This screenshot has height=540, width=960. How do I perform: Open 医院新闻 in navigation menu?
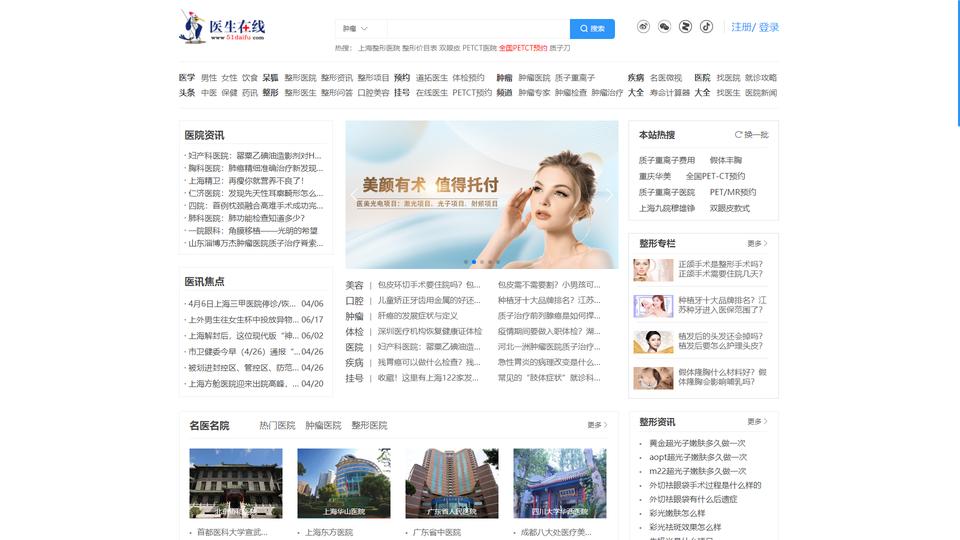coord(761,92)
